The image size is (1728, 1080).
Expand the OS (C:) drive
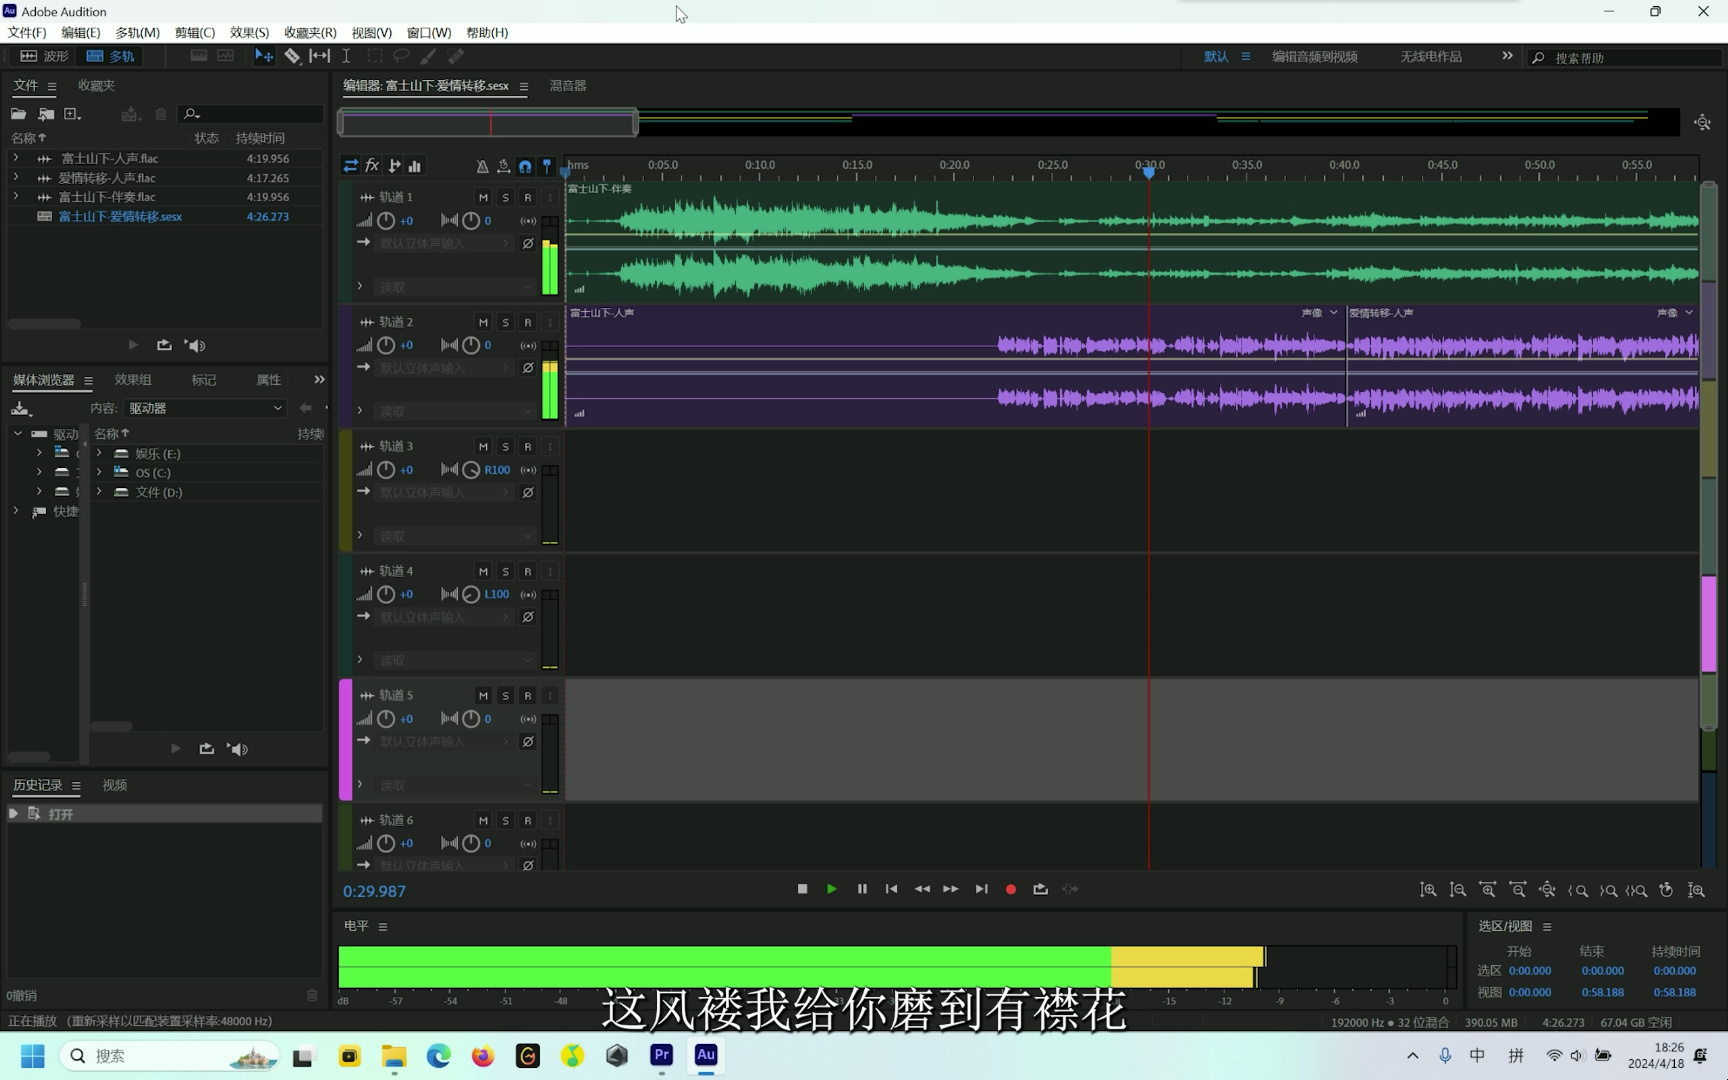click(99, 472)
